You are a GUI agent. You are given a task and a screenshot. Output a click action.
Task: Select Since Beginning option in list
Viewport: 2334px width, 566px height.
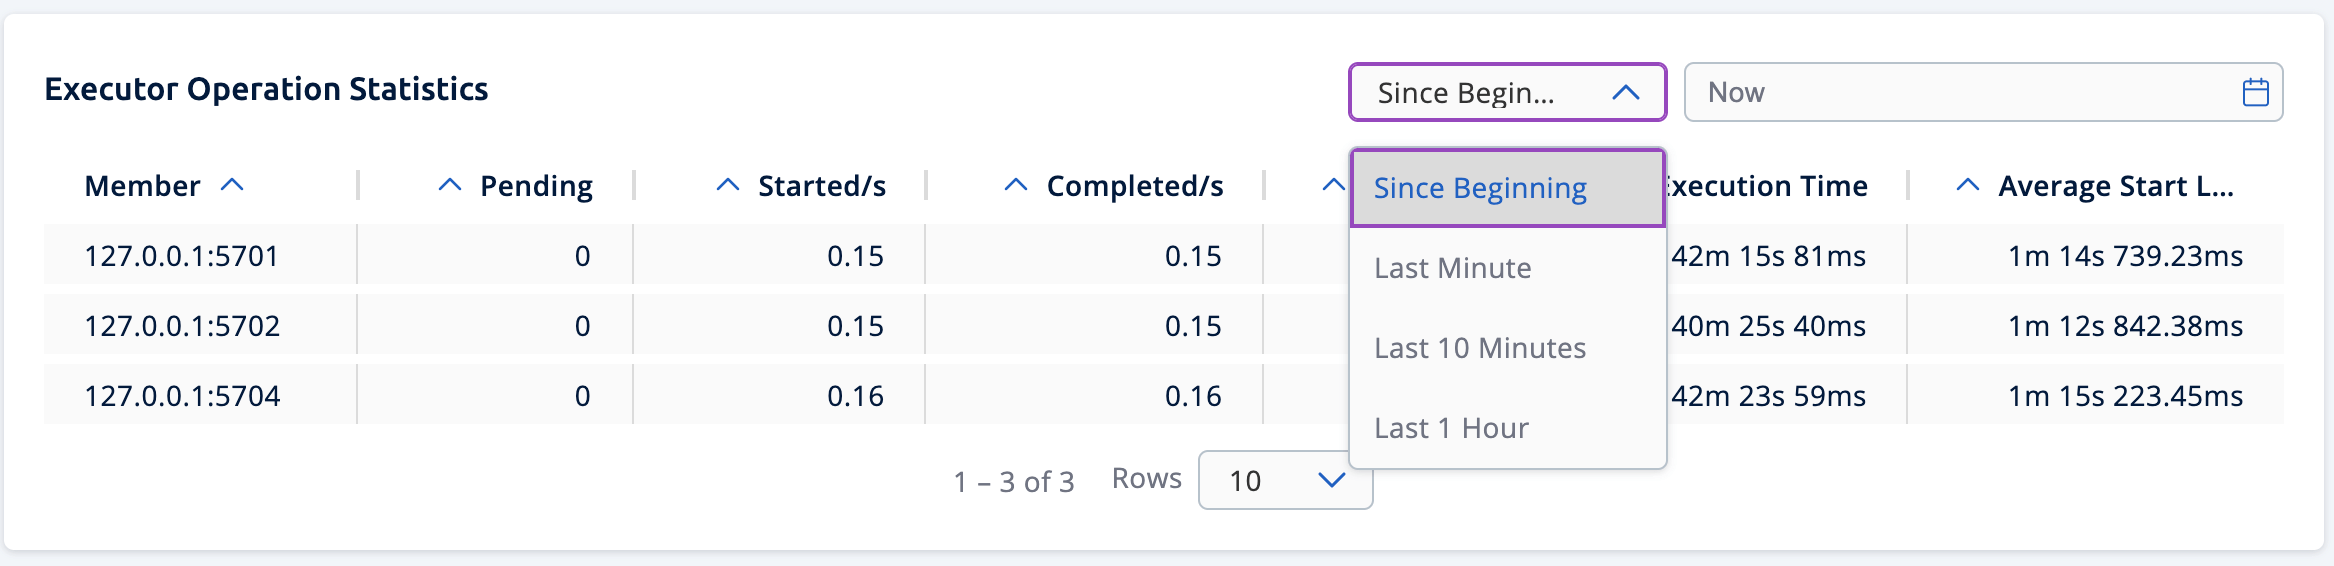1480,188
